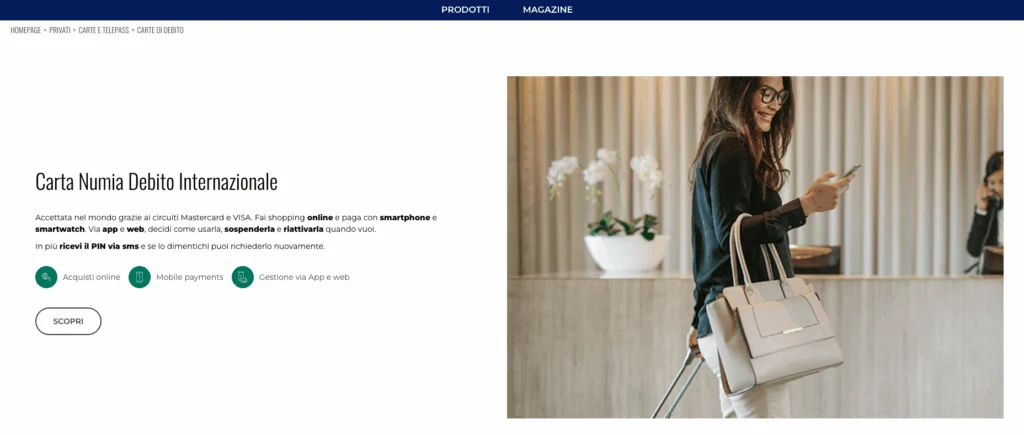Open the PRODOTTI menu
Viewport: 1024px width, 435px height.
(465, 10)
